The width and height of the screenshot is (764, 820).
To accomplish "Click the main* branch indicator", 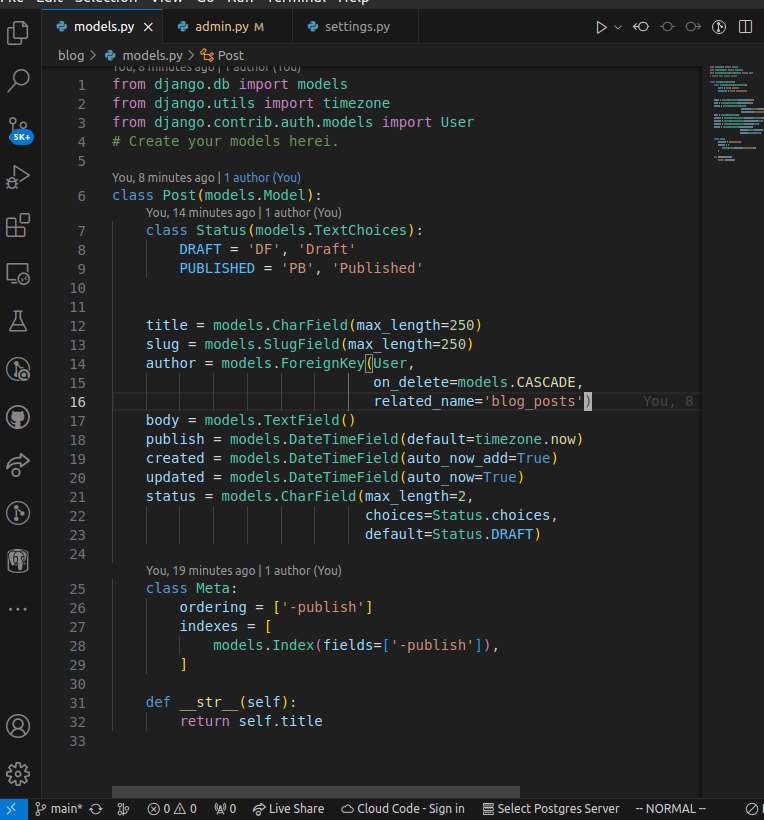I will 59,809.
